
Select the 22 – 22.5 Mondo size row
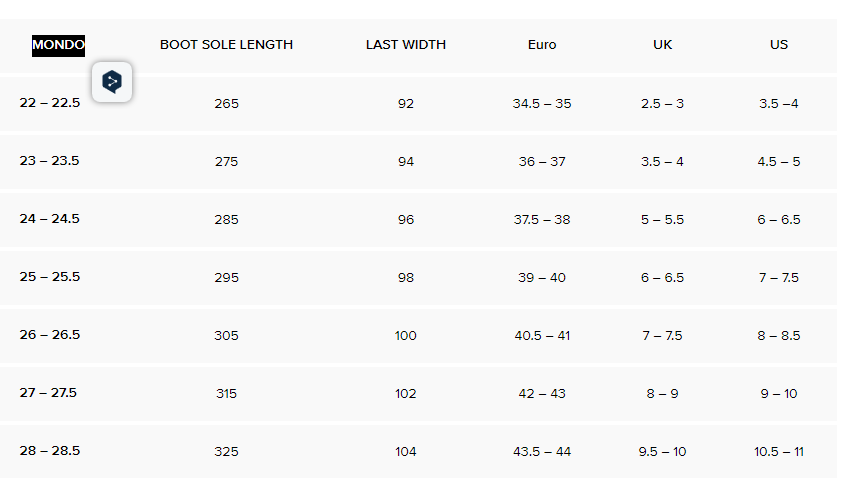click(x=49, y=103)
